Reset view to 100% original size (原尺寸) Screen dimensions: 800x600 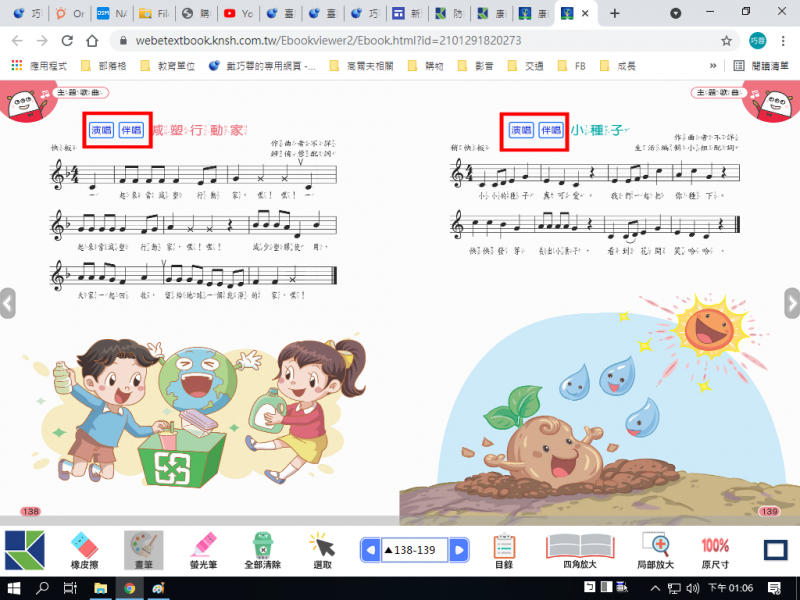(x=714, y=549)
